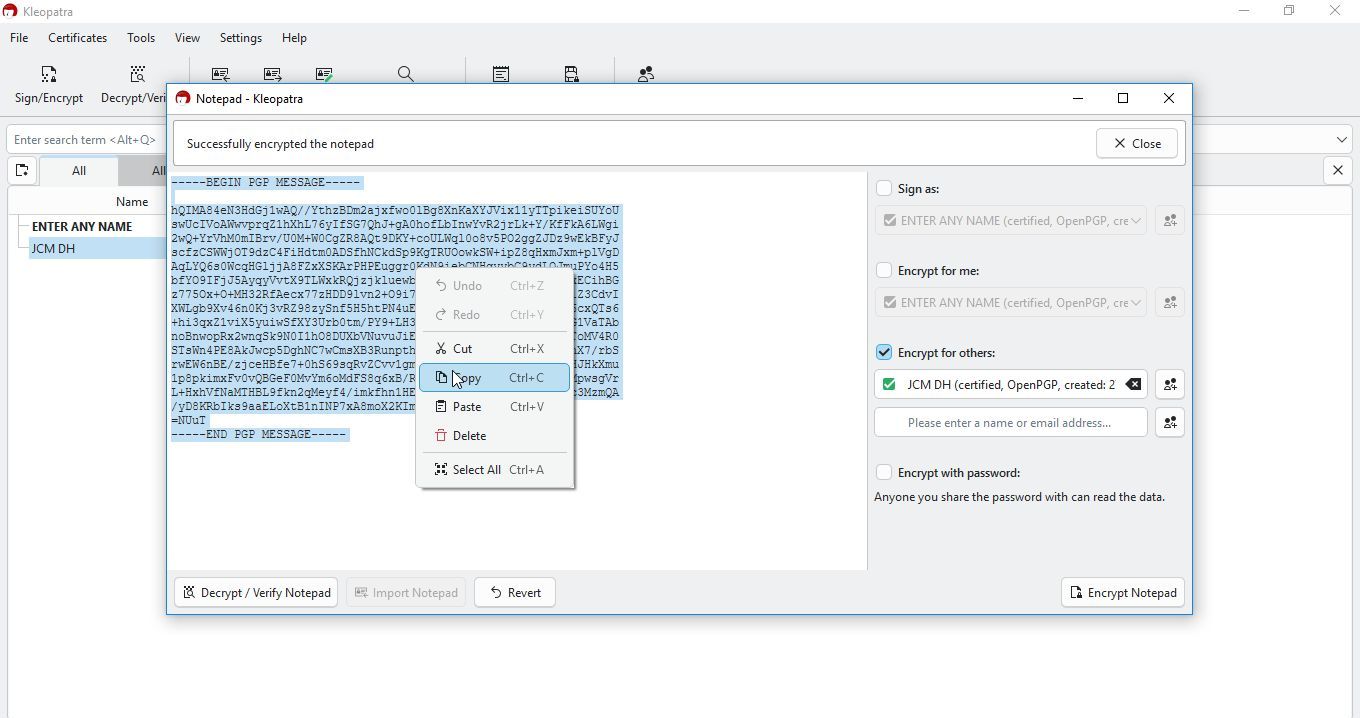The height and width of the screenshot is (718, 1360).
Task: Open the Help menu
Action: click(294, 38)
